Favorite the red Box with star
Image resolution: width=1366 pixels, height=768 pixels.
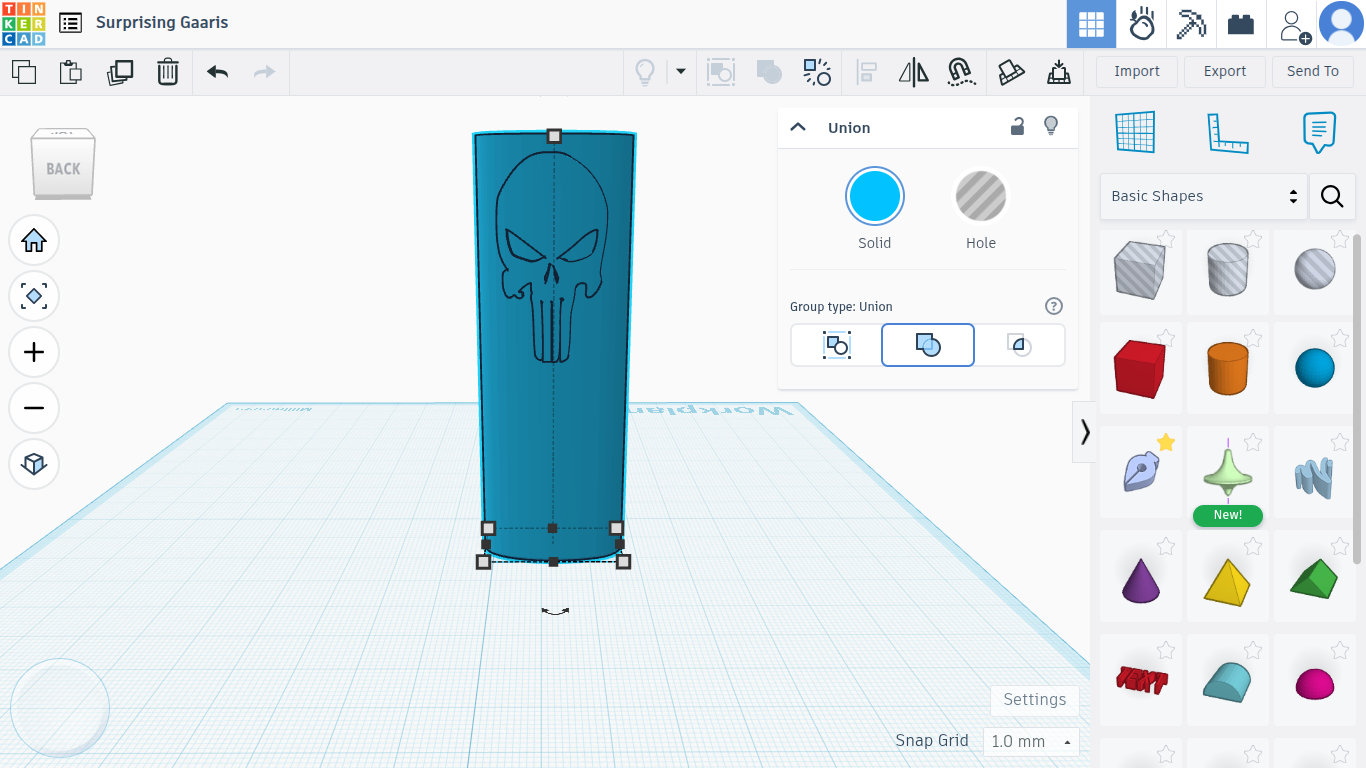tap(1166, 338)
